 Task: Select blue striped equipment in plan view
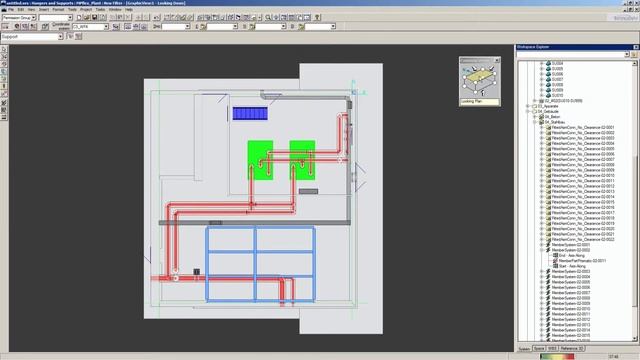click(x=250, y=113)
